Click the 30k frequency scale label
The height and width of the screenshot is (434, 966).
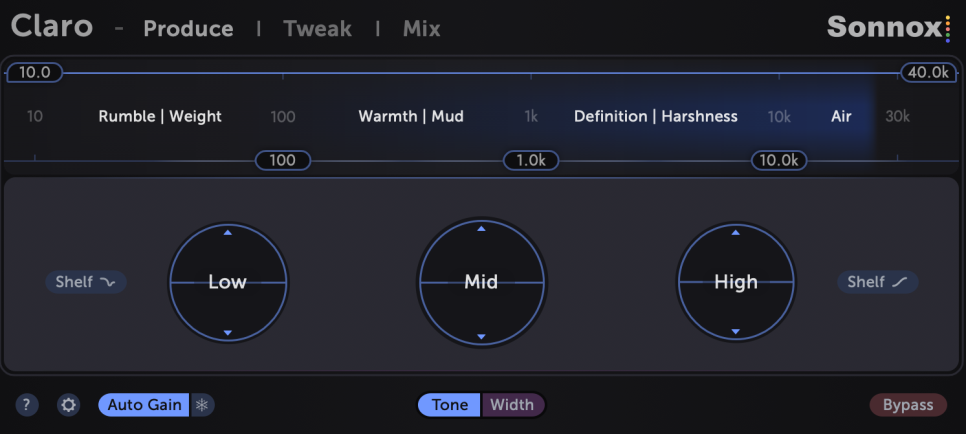click(897, 116)
